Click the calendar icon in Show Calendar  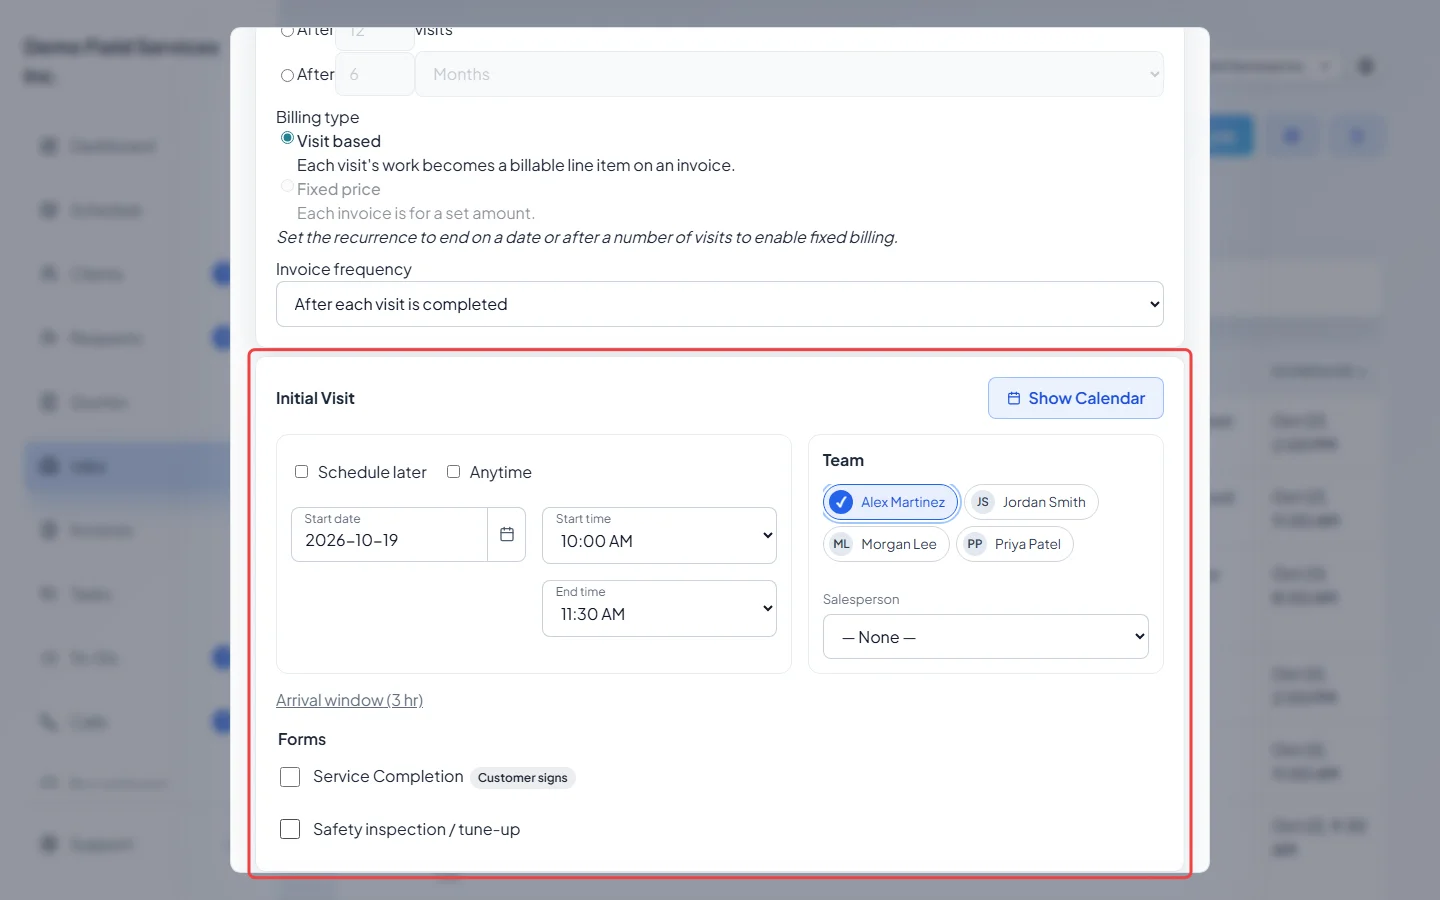(1014, 398)
